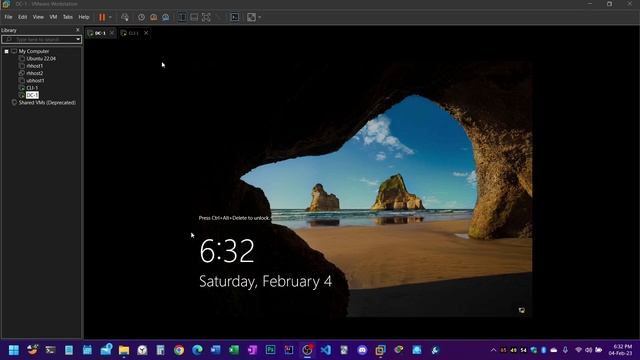Open Microsoft Excel from the taskbar
The image size is (640, 360).
234,350
